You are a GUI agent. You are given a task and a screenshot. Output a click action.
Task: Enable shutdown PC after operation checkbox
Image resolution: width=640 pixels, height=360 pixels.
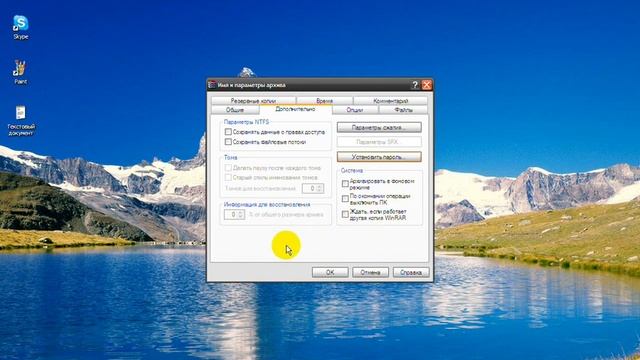coord(345,199)
